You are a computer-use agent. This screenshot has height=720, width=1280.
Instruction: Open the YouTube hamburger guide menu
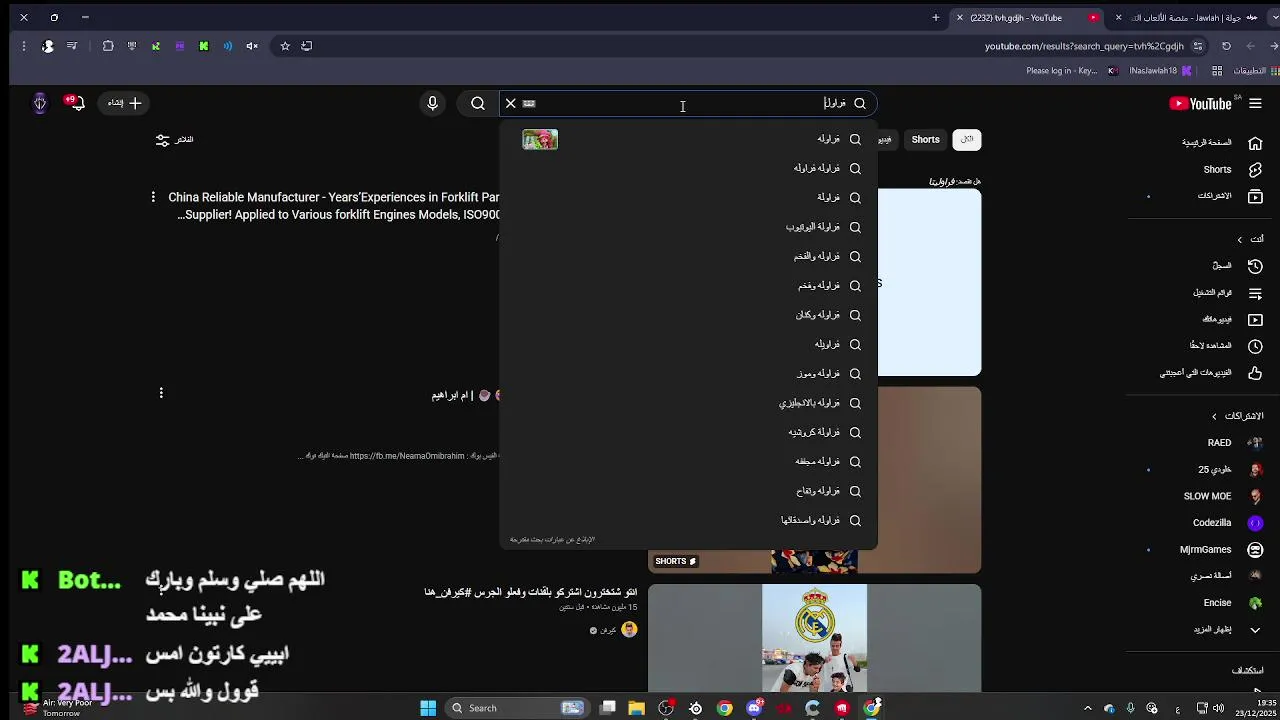(1255, 103)
